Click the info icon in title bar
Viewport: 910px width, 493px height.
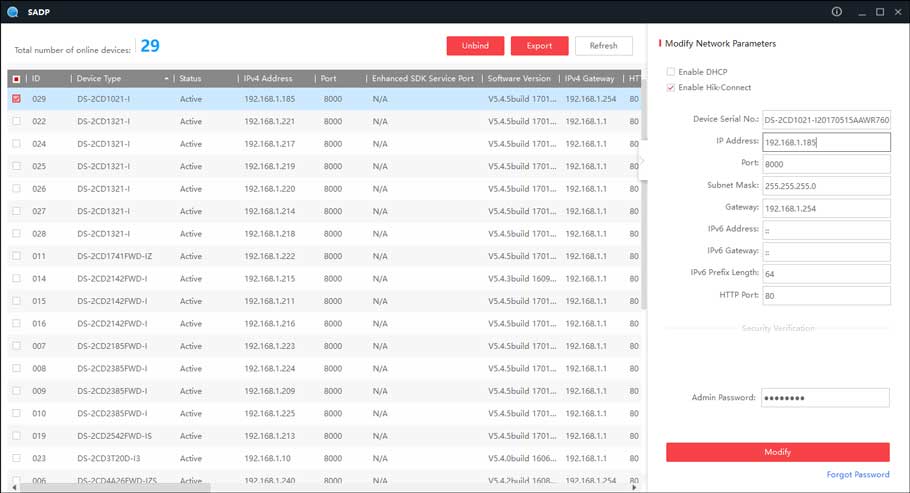(837, 12)
